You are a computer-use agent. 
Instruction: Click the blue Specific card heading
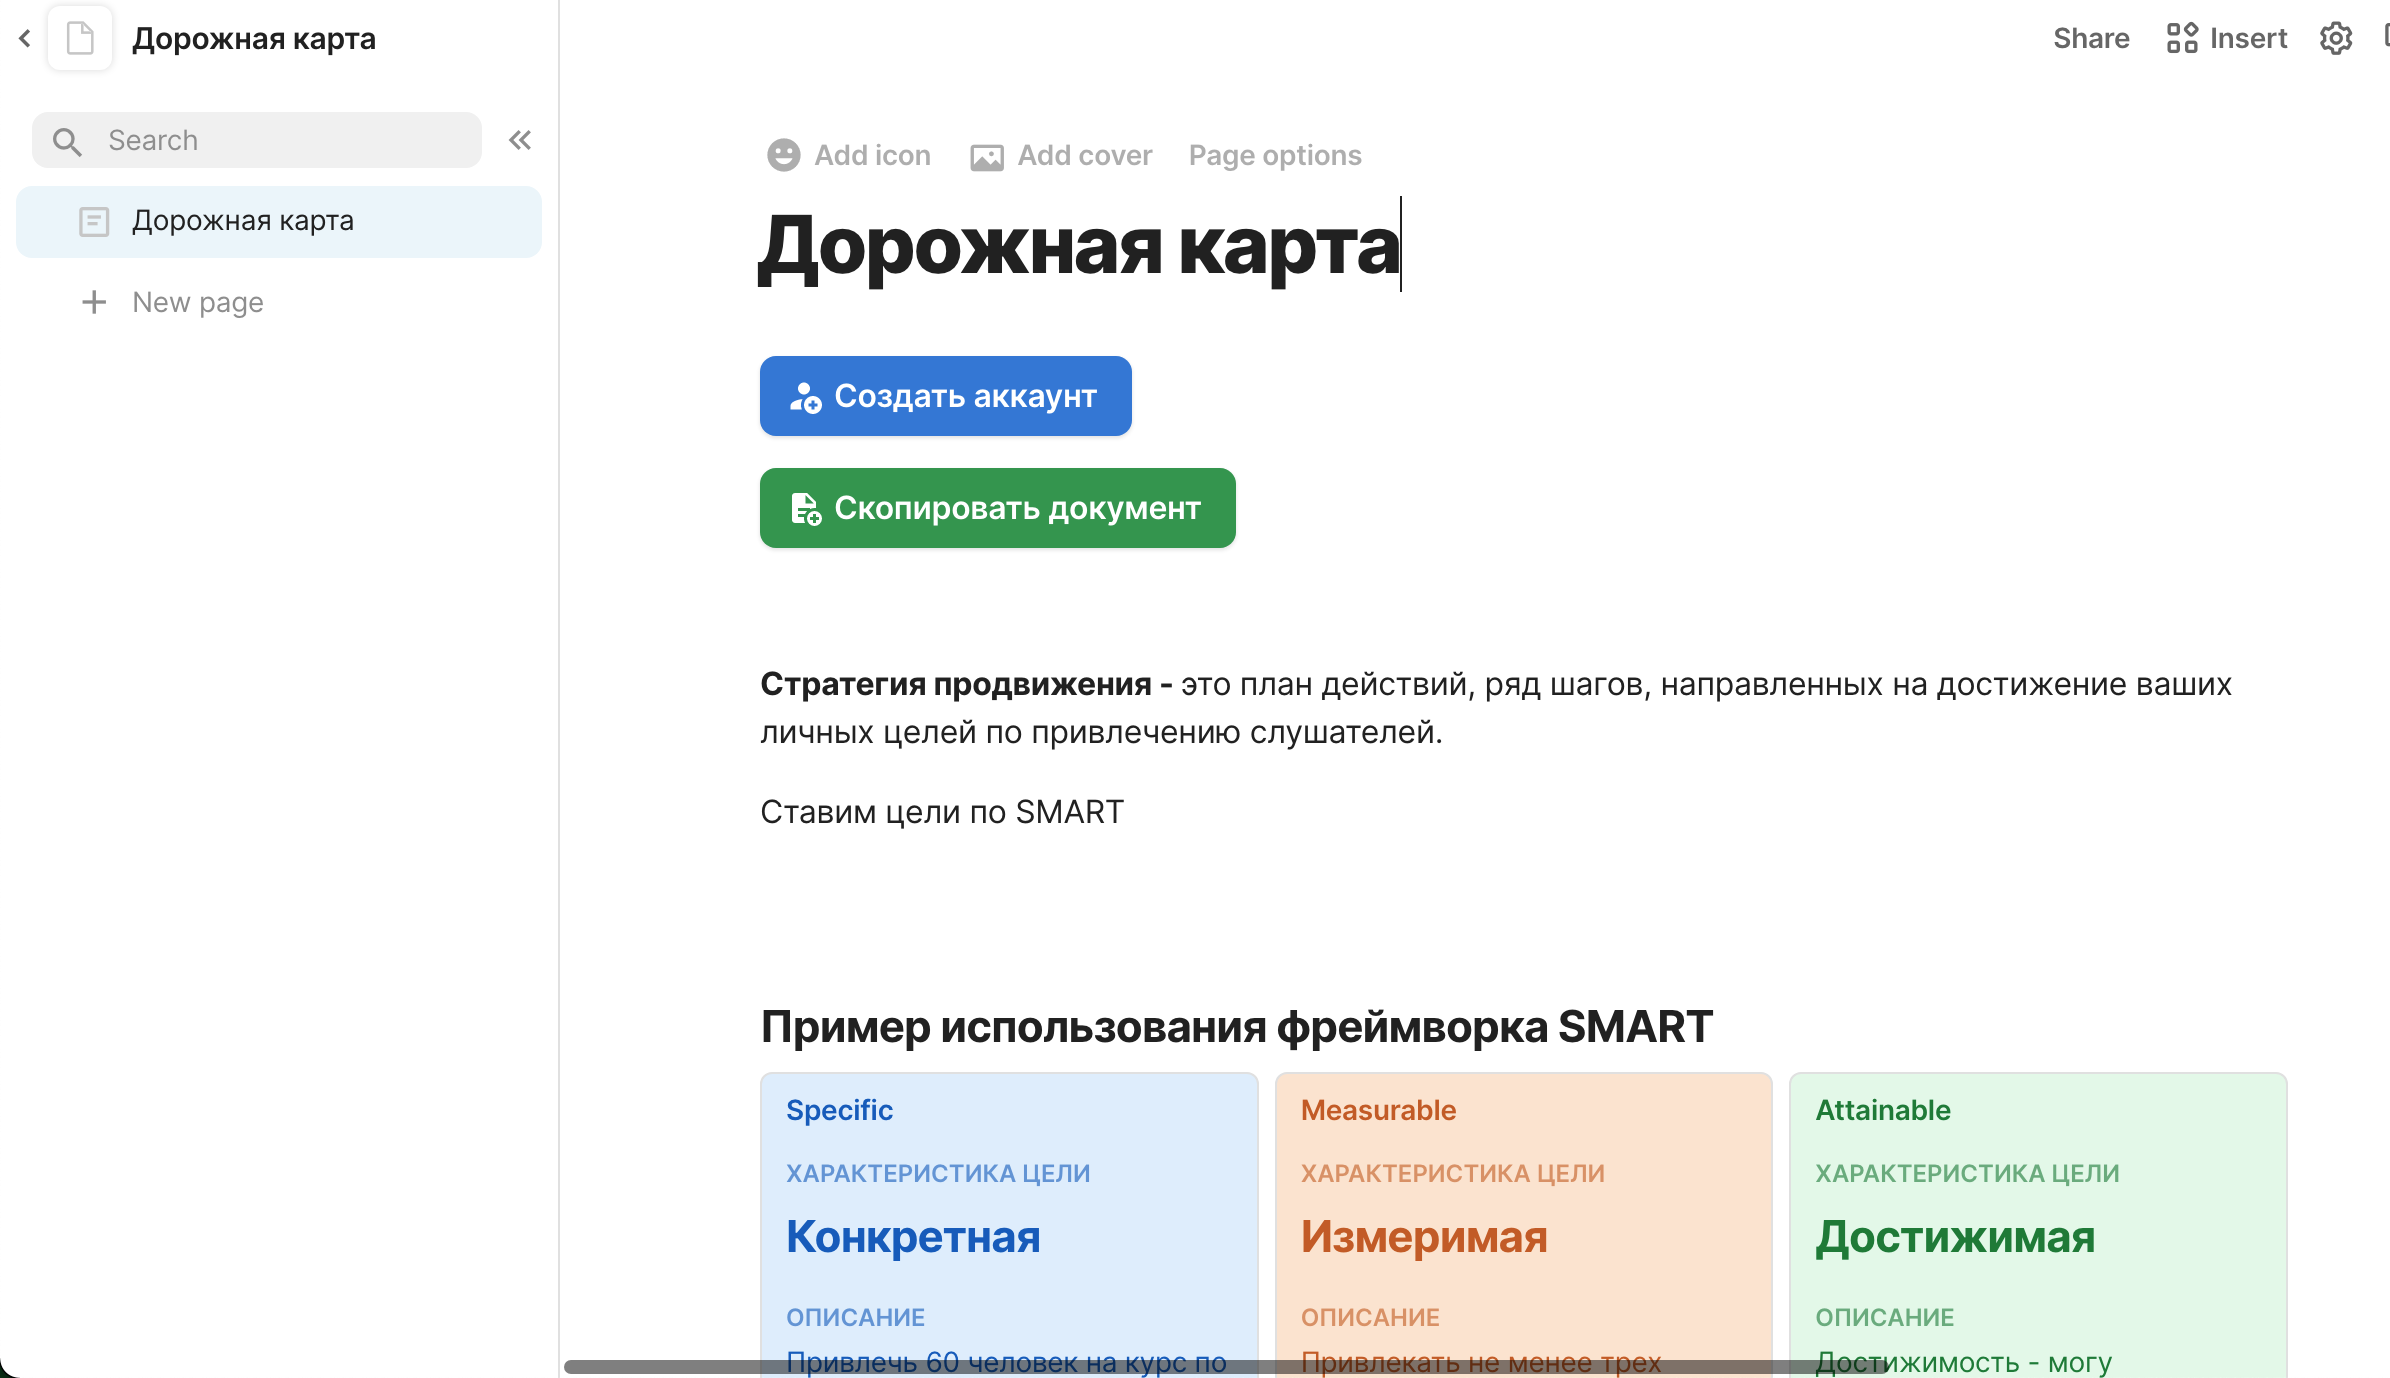(x=839, y=1110)
